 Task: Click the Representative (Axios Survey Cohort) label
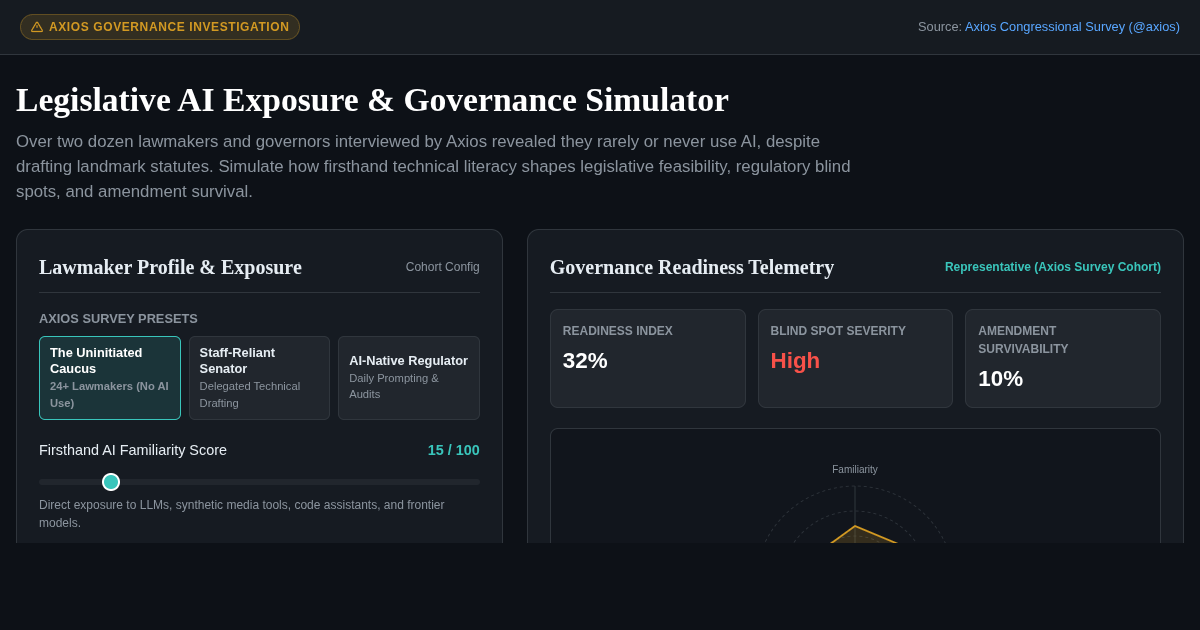[1053, 267]
